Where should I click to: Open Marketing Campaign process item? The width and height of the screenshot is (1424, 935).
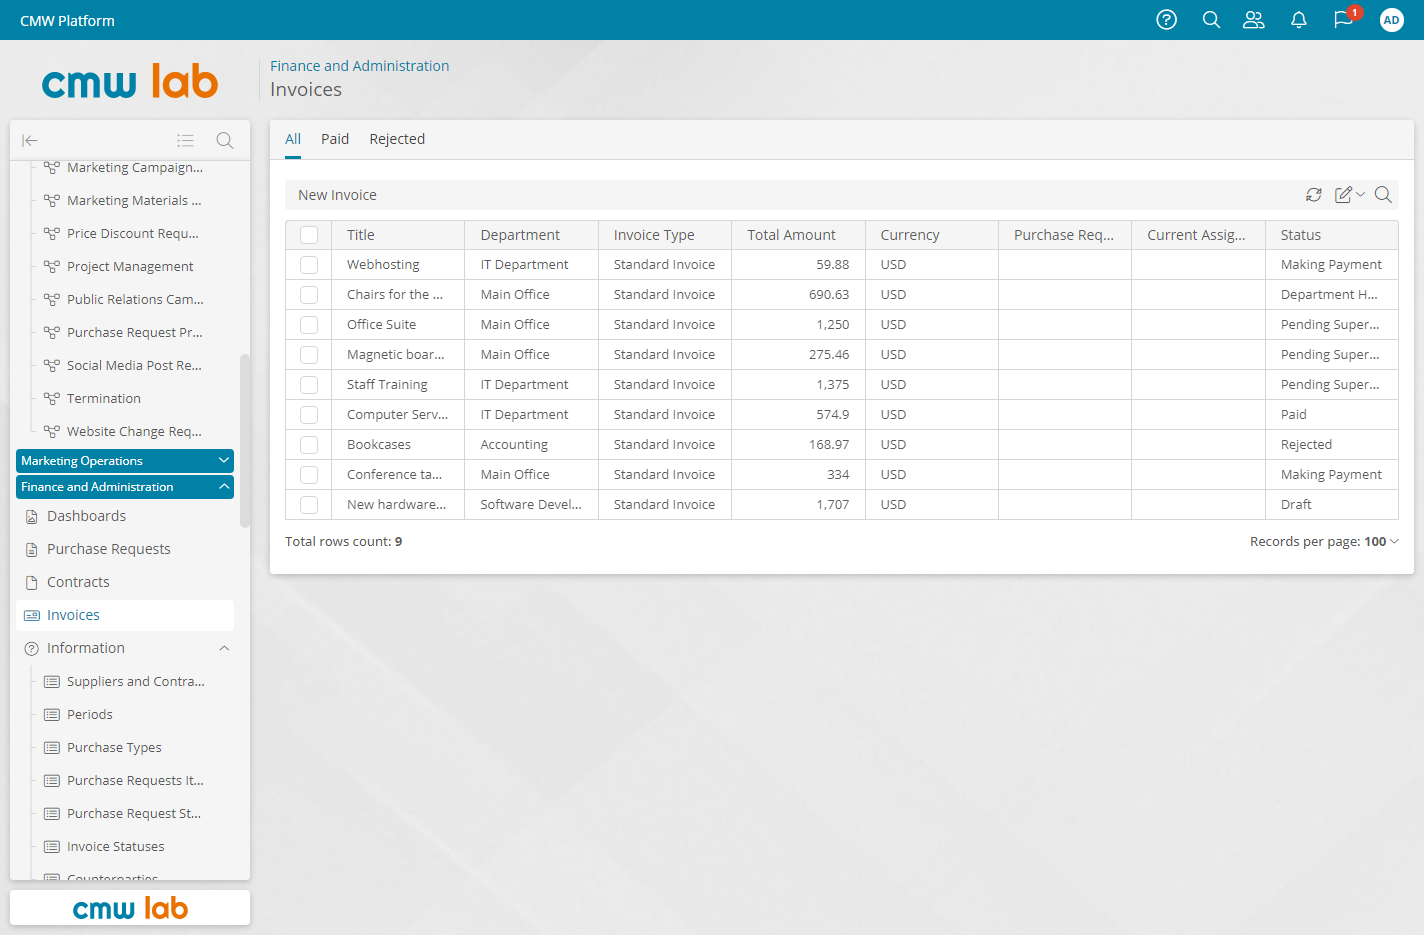click(135, 168)
